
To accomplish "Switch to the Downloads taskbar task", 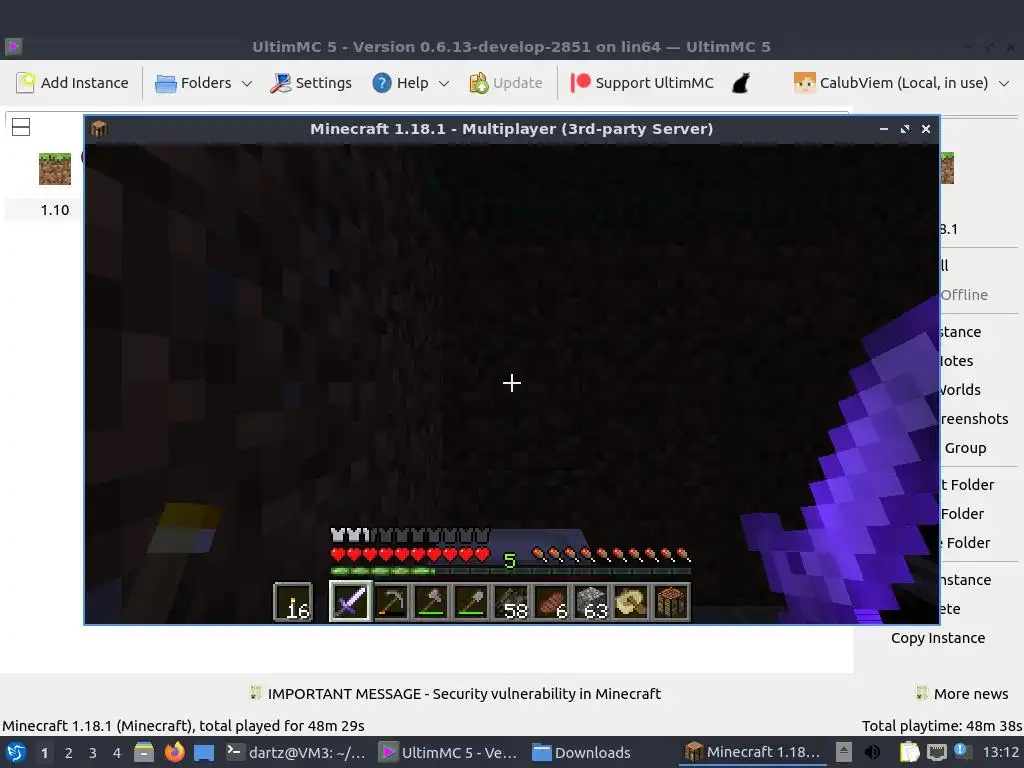I will tap(581, 752).
